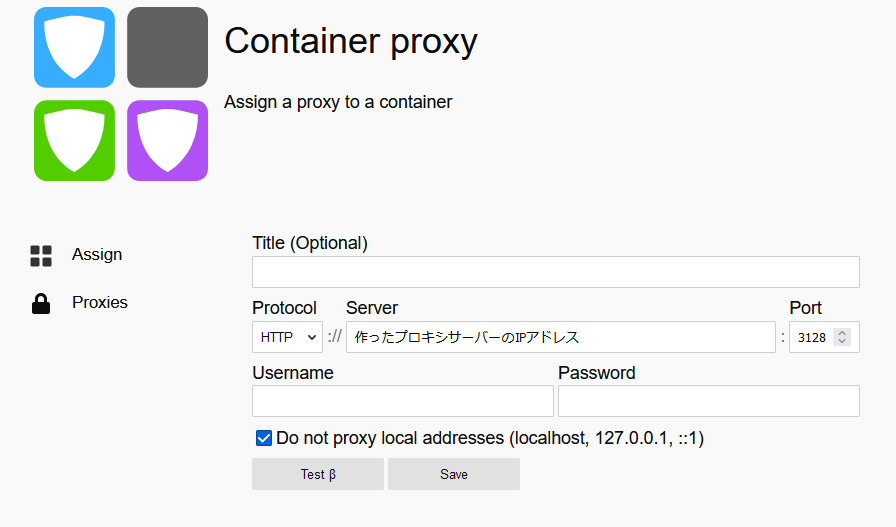Viewport: 896px width, 527px height.
Task: Click the green shield container icon
Action: pos(74,141)
